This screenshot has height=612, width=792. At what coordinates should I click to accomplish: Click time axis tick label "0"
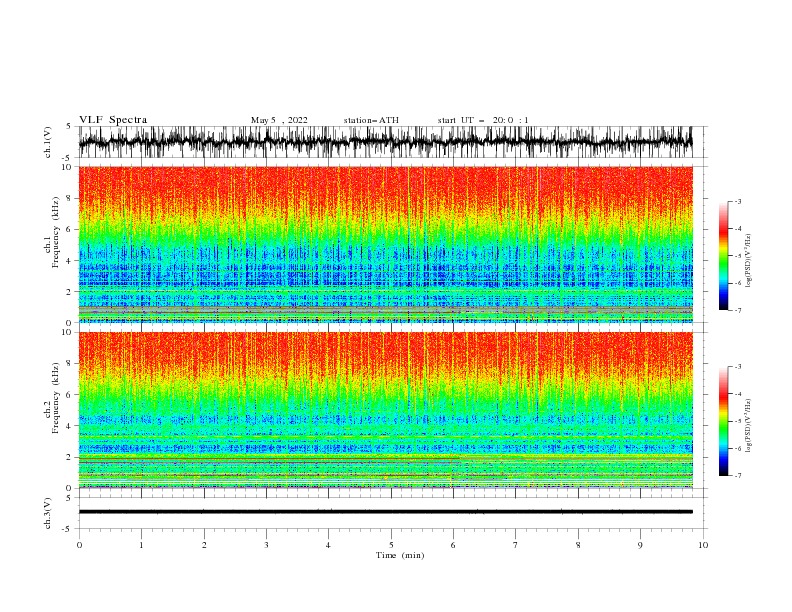(x=79, y=545)
